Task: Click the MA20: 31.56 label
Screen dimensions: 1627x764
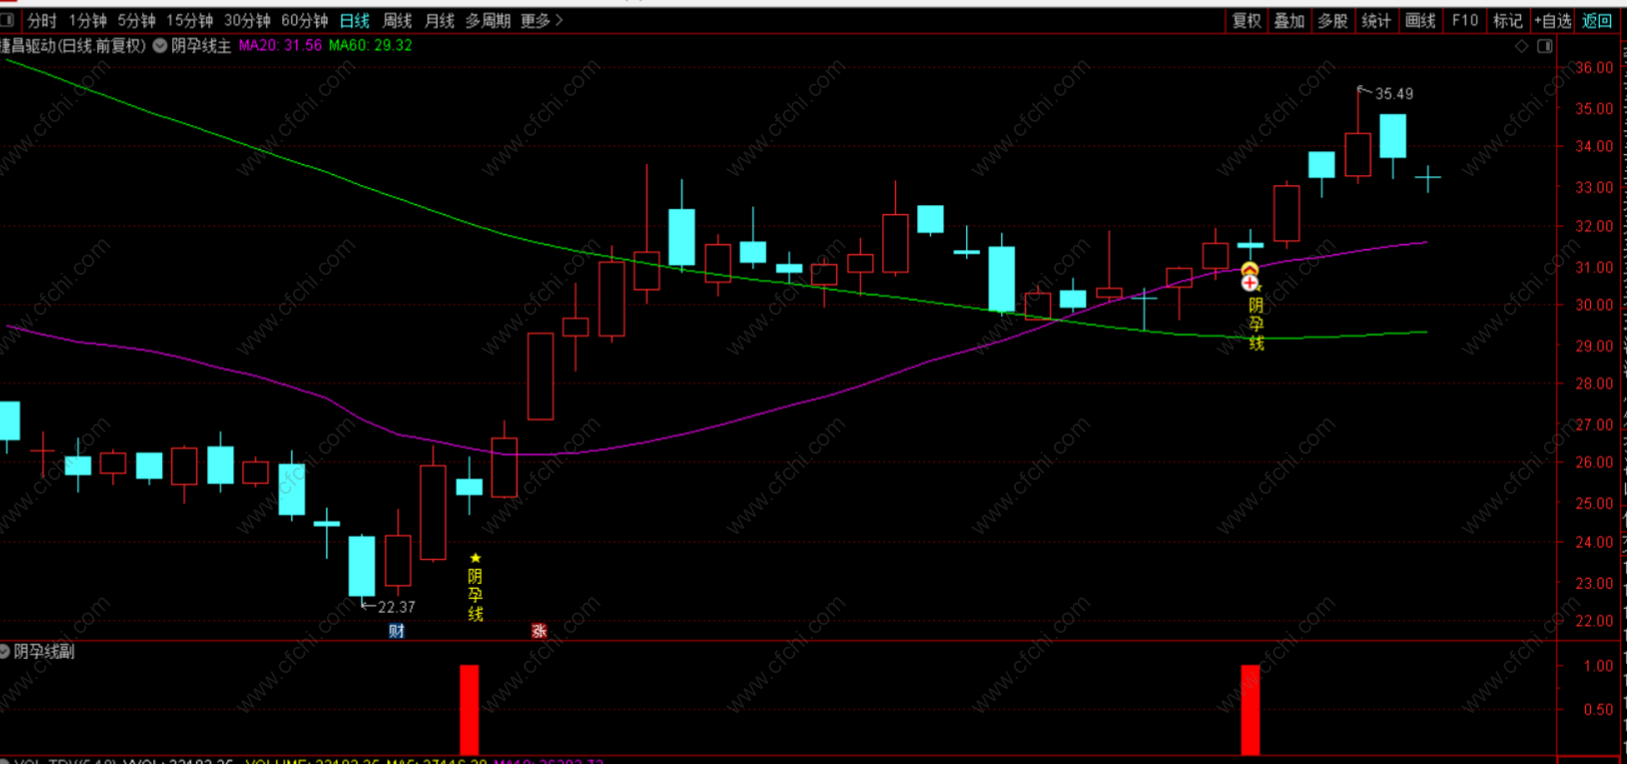Action: (280, 46)
